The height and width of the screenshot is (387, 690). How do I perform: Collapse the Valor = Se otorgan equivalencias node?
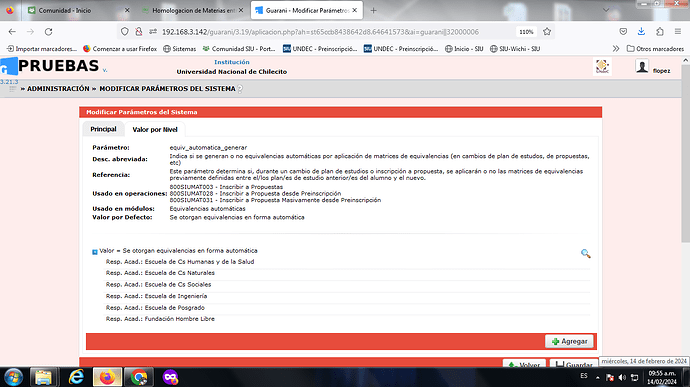coord(95,252)
